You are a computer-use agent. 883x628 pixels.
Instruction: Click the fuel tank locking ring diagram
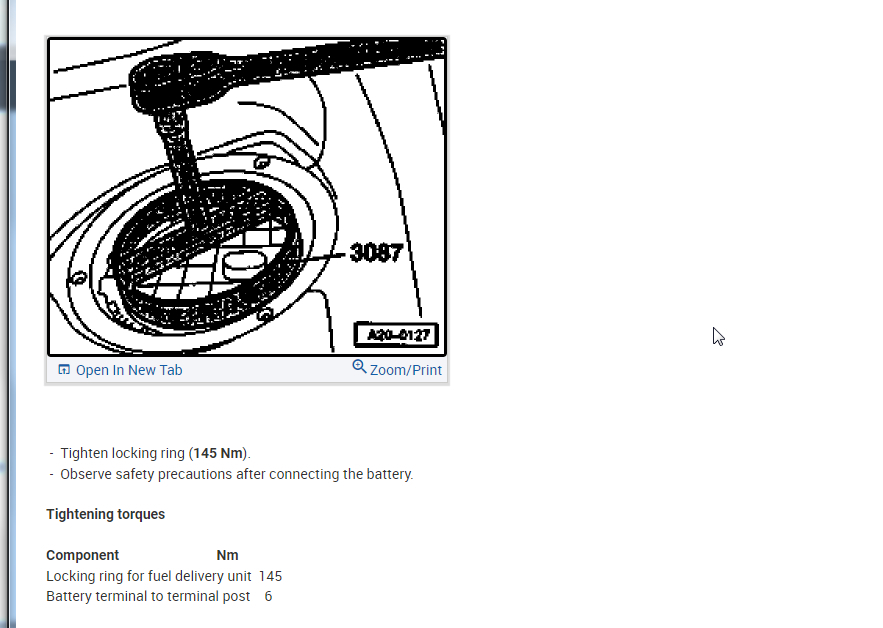pyautogui.click(x=247, y=197)
